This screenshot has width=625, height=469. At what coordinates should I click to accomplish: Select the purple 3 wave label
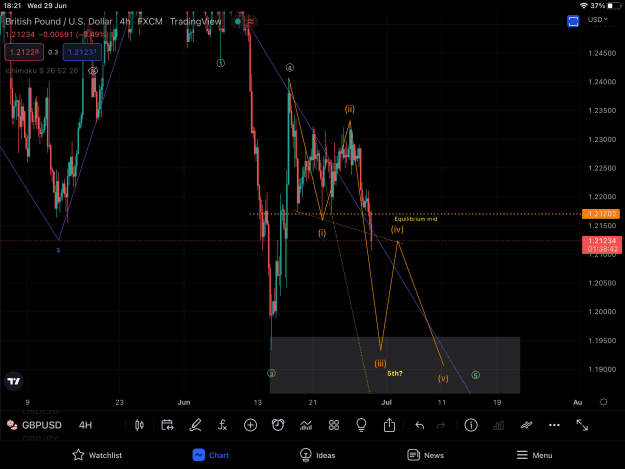pyautogui.click(x=58, y=250)
